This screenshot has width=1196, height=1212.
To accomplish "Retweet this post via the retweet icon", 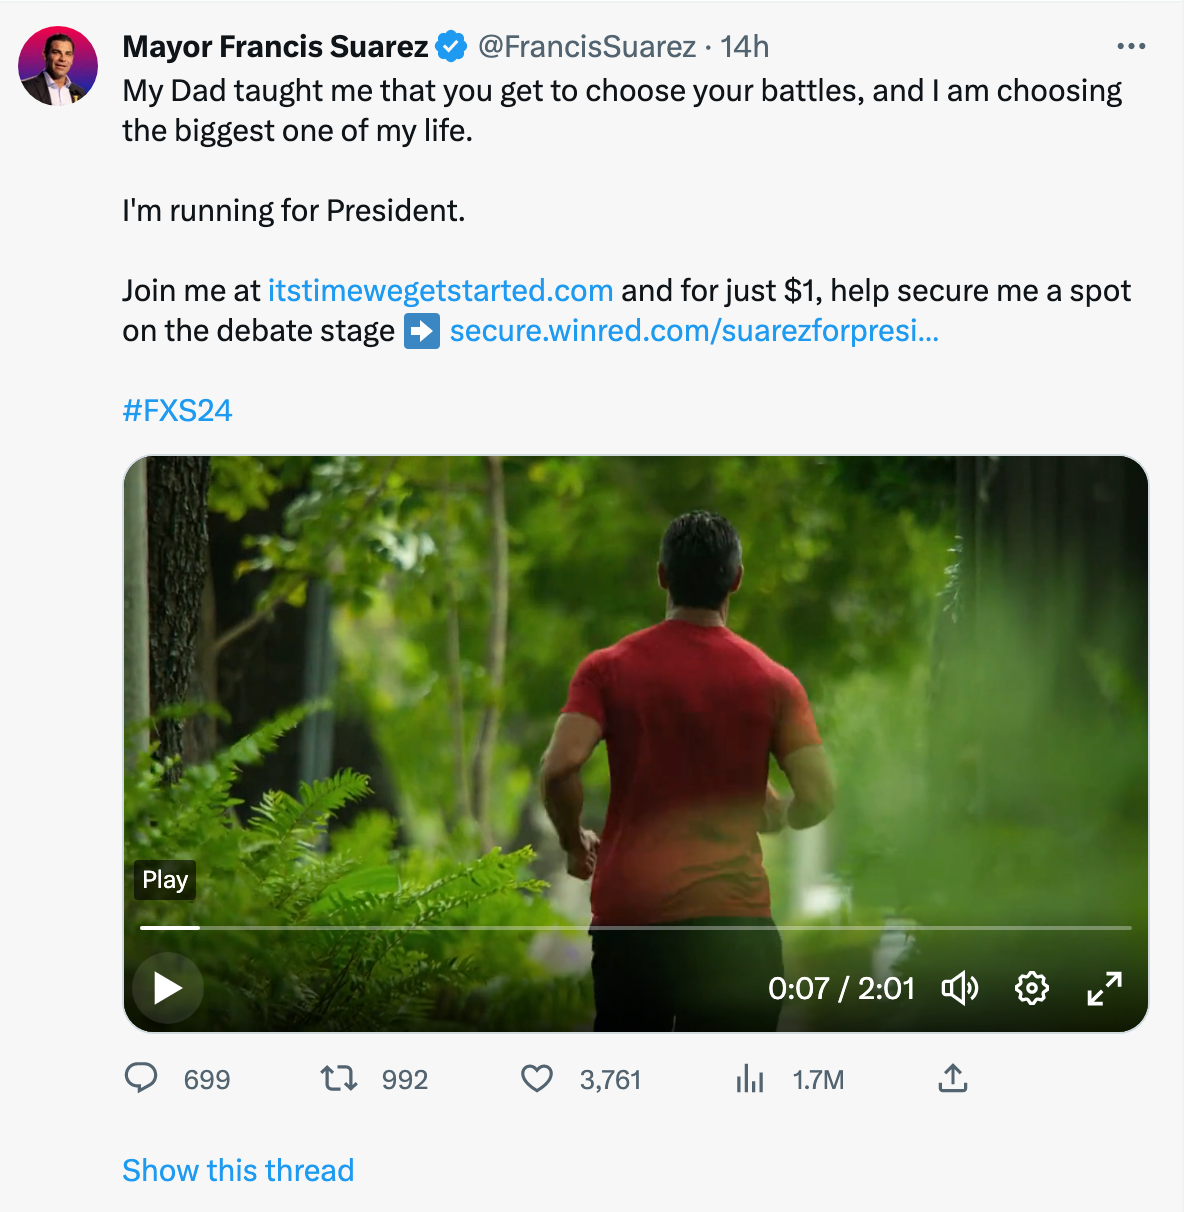I will 339,1078.
